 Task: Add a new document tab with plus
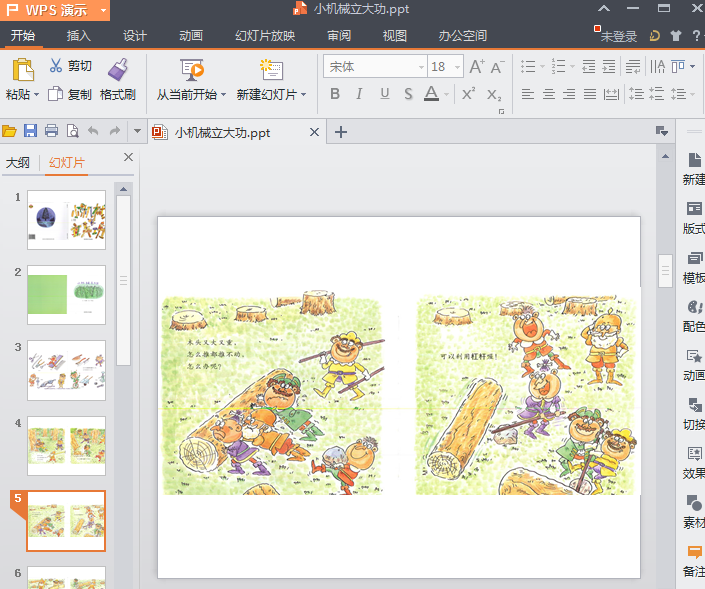(x=341, y=132)
